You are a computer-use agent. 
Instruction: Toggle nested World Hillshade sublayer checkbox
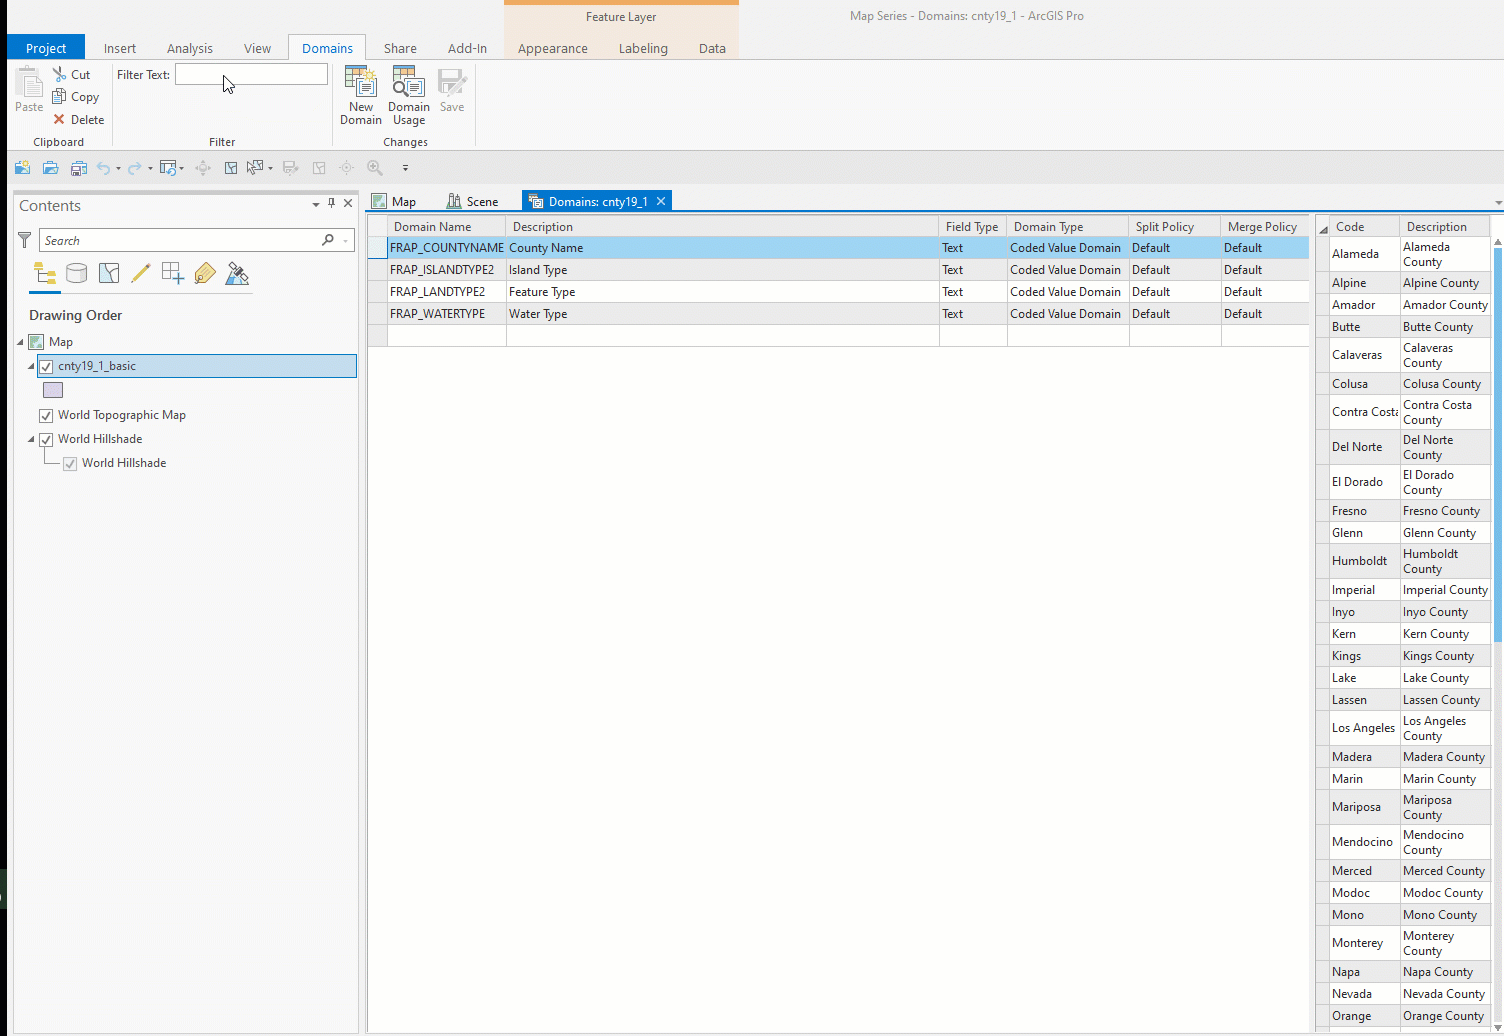coord(70,464)
